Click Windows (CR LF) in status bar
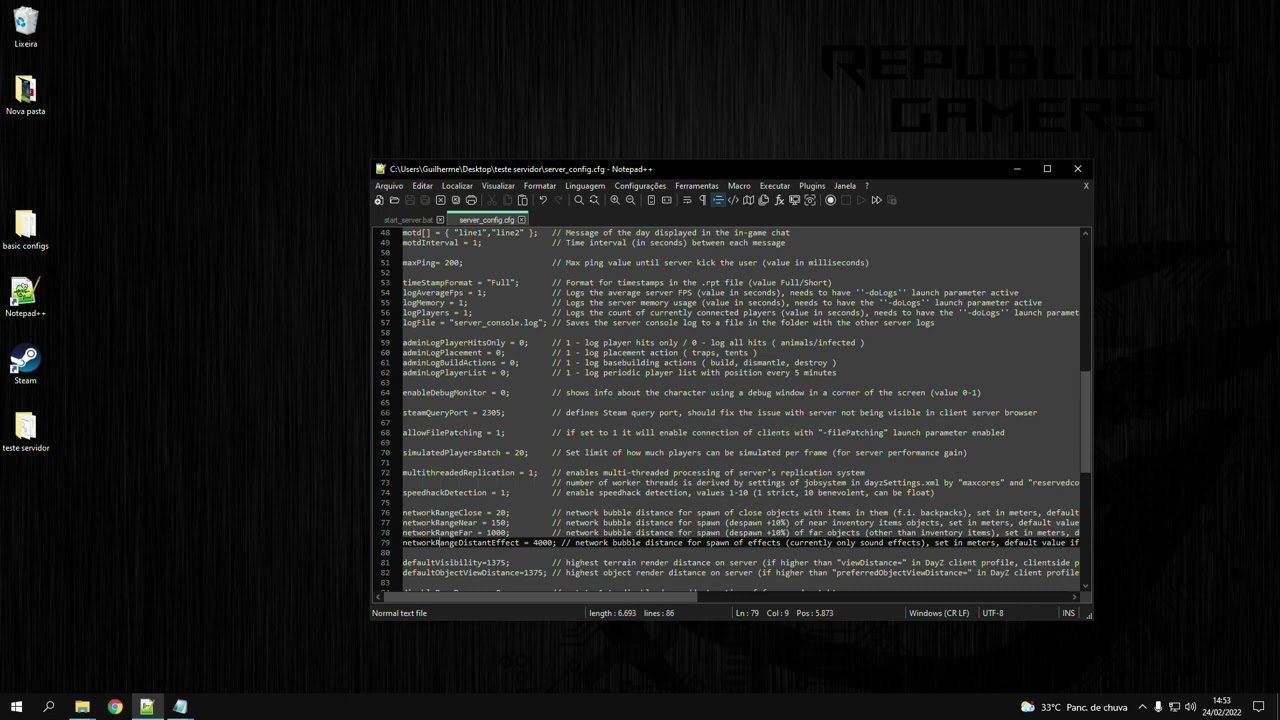The height and width of the screenshot is (720, 1280). [939, 613]
